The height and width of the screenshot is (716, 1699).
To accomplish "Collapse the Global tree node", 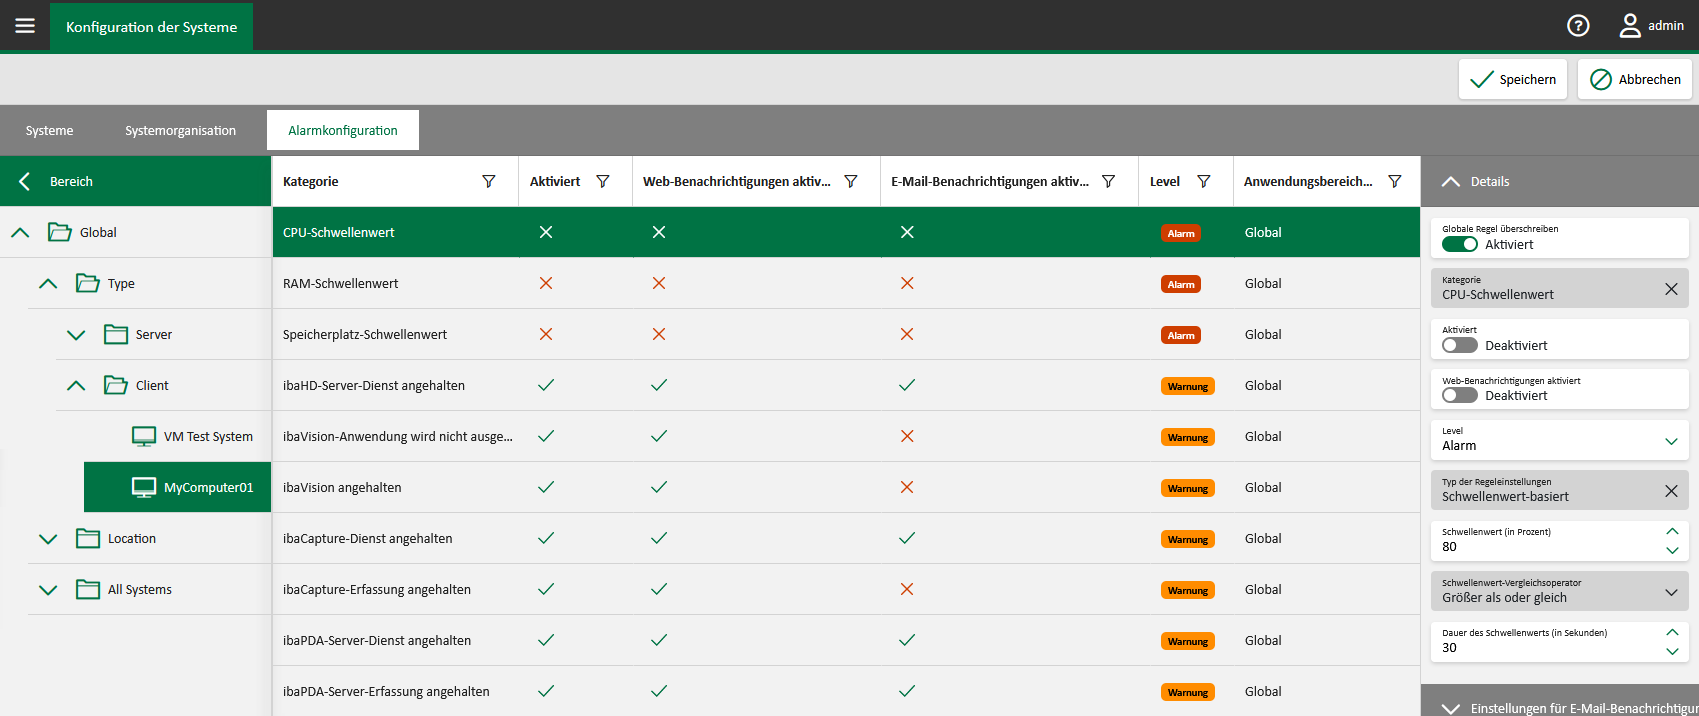I will pos(20,232).
